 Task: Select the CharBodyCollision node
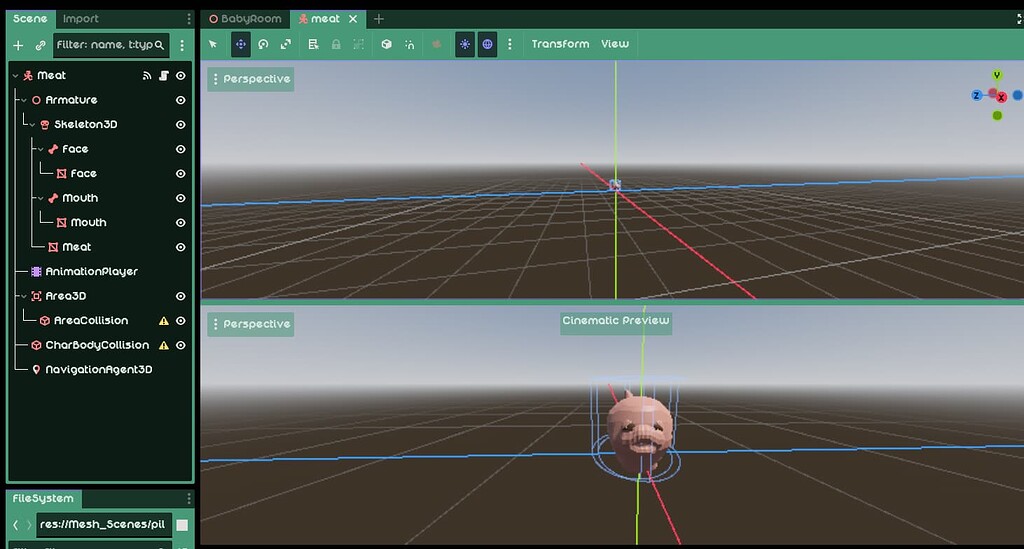pyautogui.click(x=97, y=345)
